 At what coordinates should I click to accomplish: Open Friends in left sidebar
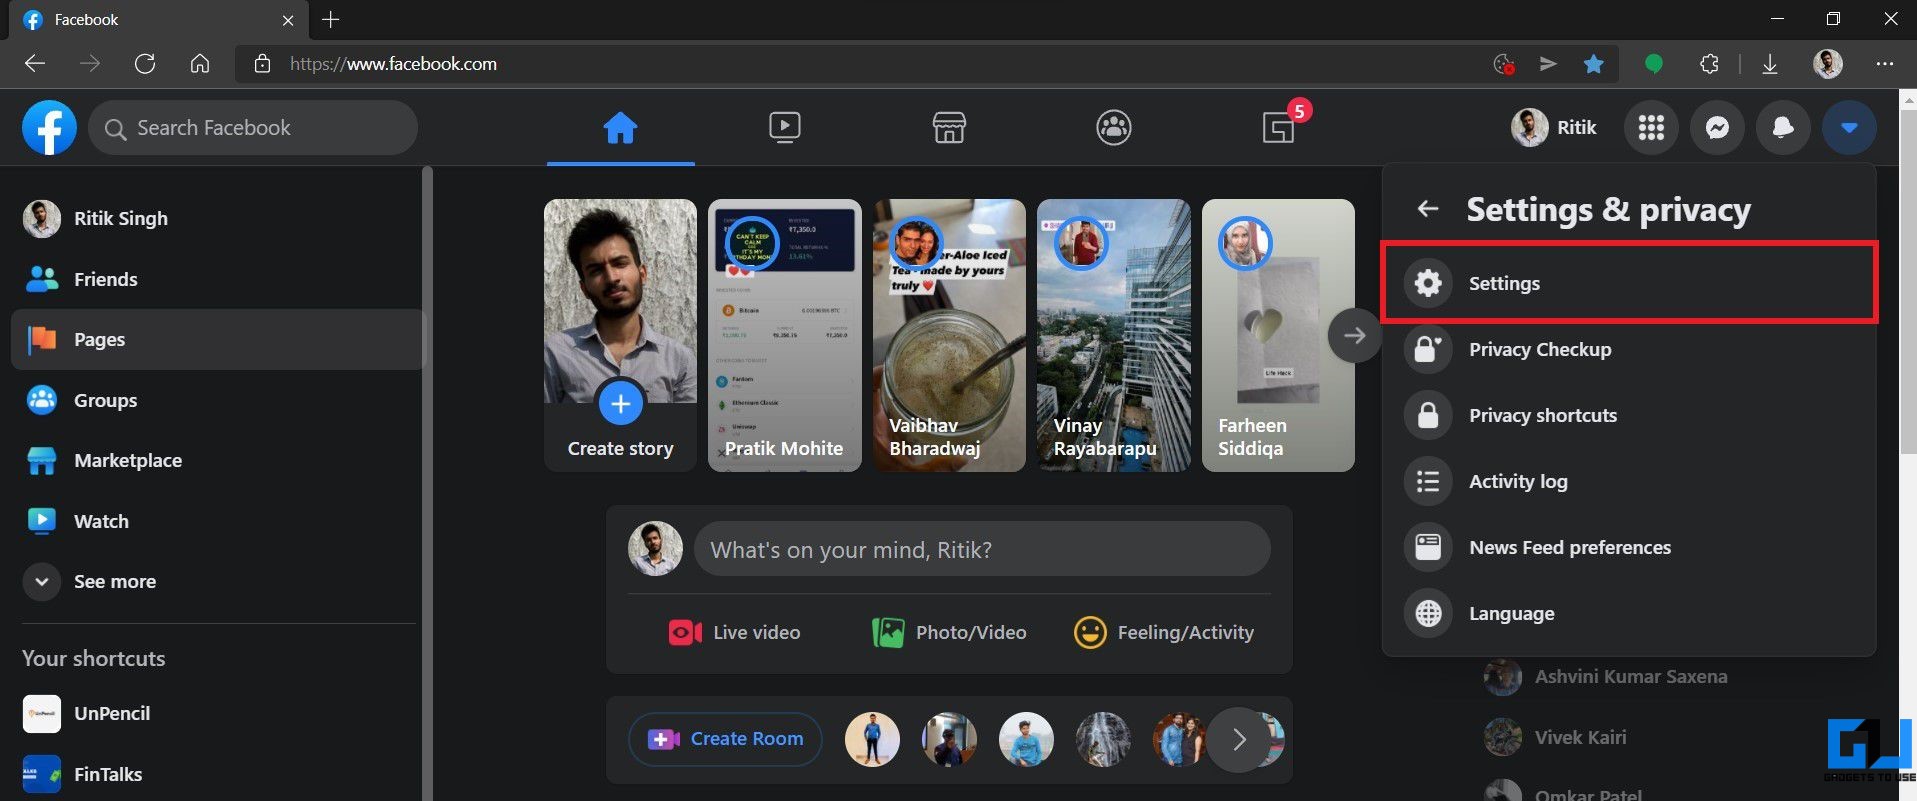pos(218,279)
